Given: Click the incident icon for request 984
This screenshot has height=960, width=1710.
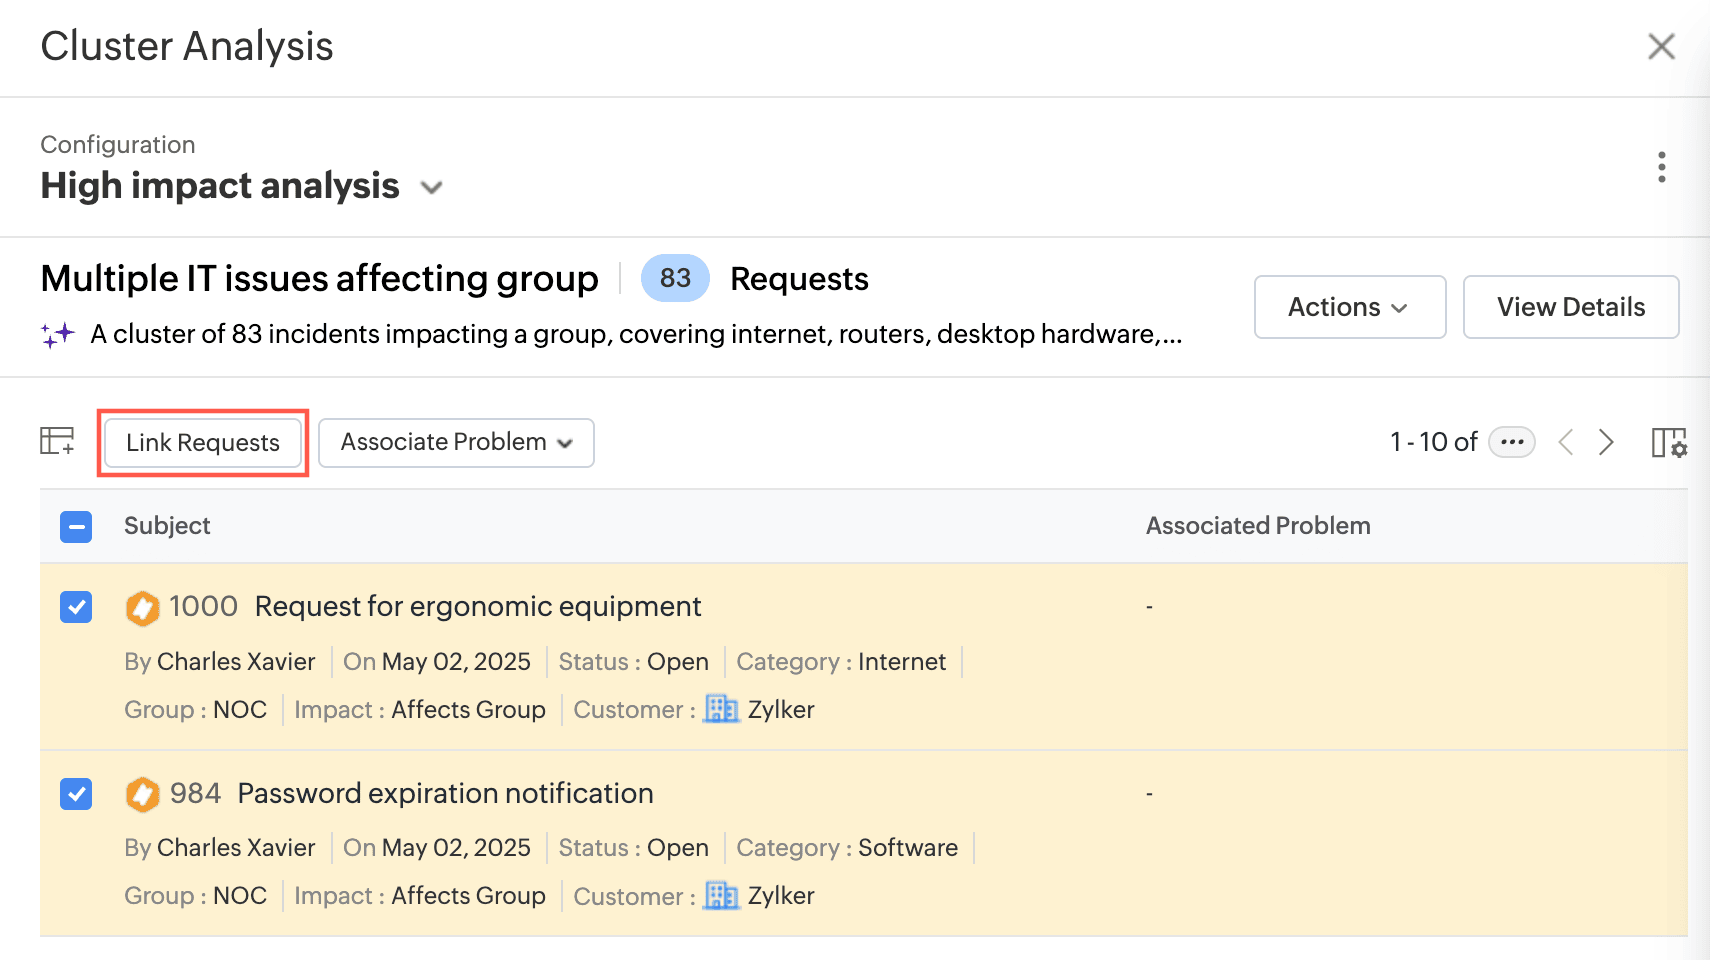Looking at the screenshot, I should click(142, 794).
